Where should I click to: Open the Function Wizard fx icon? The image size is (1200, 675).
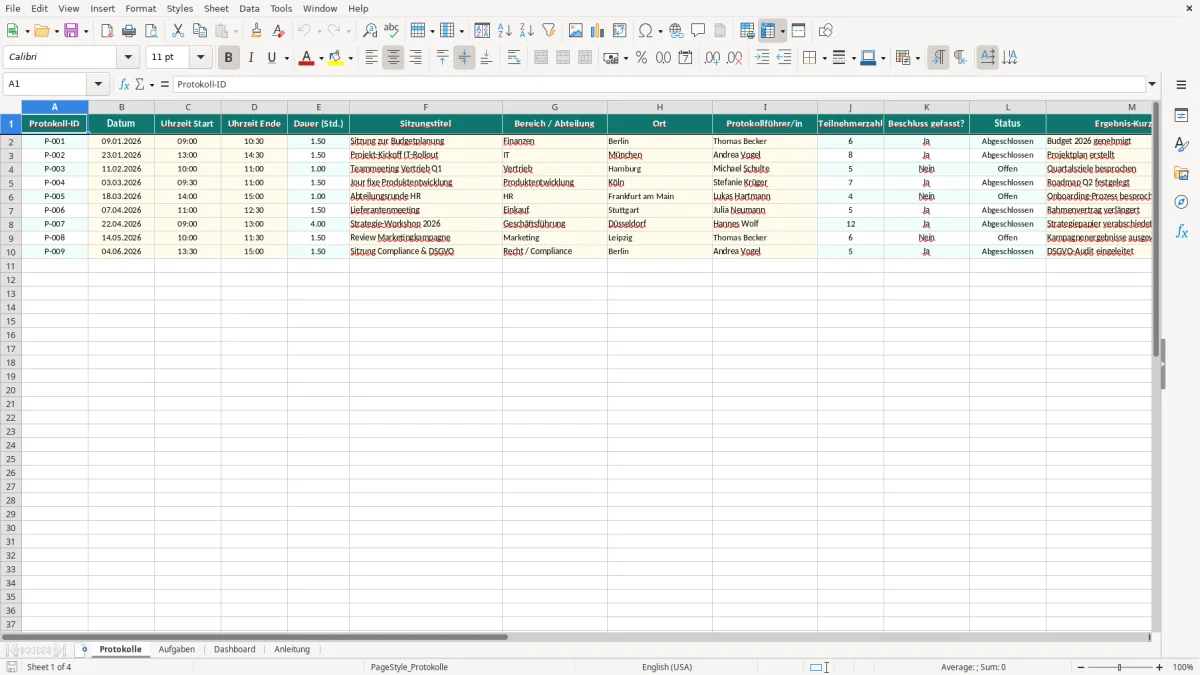124,84
